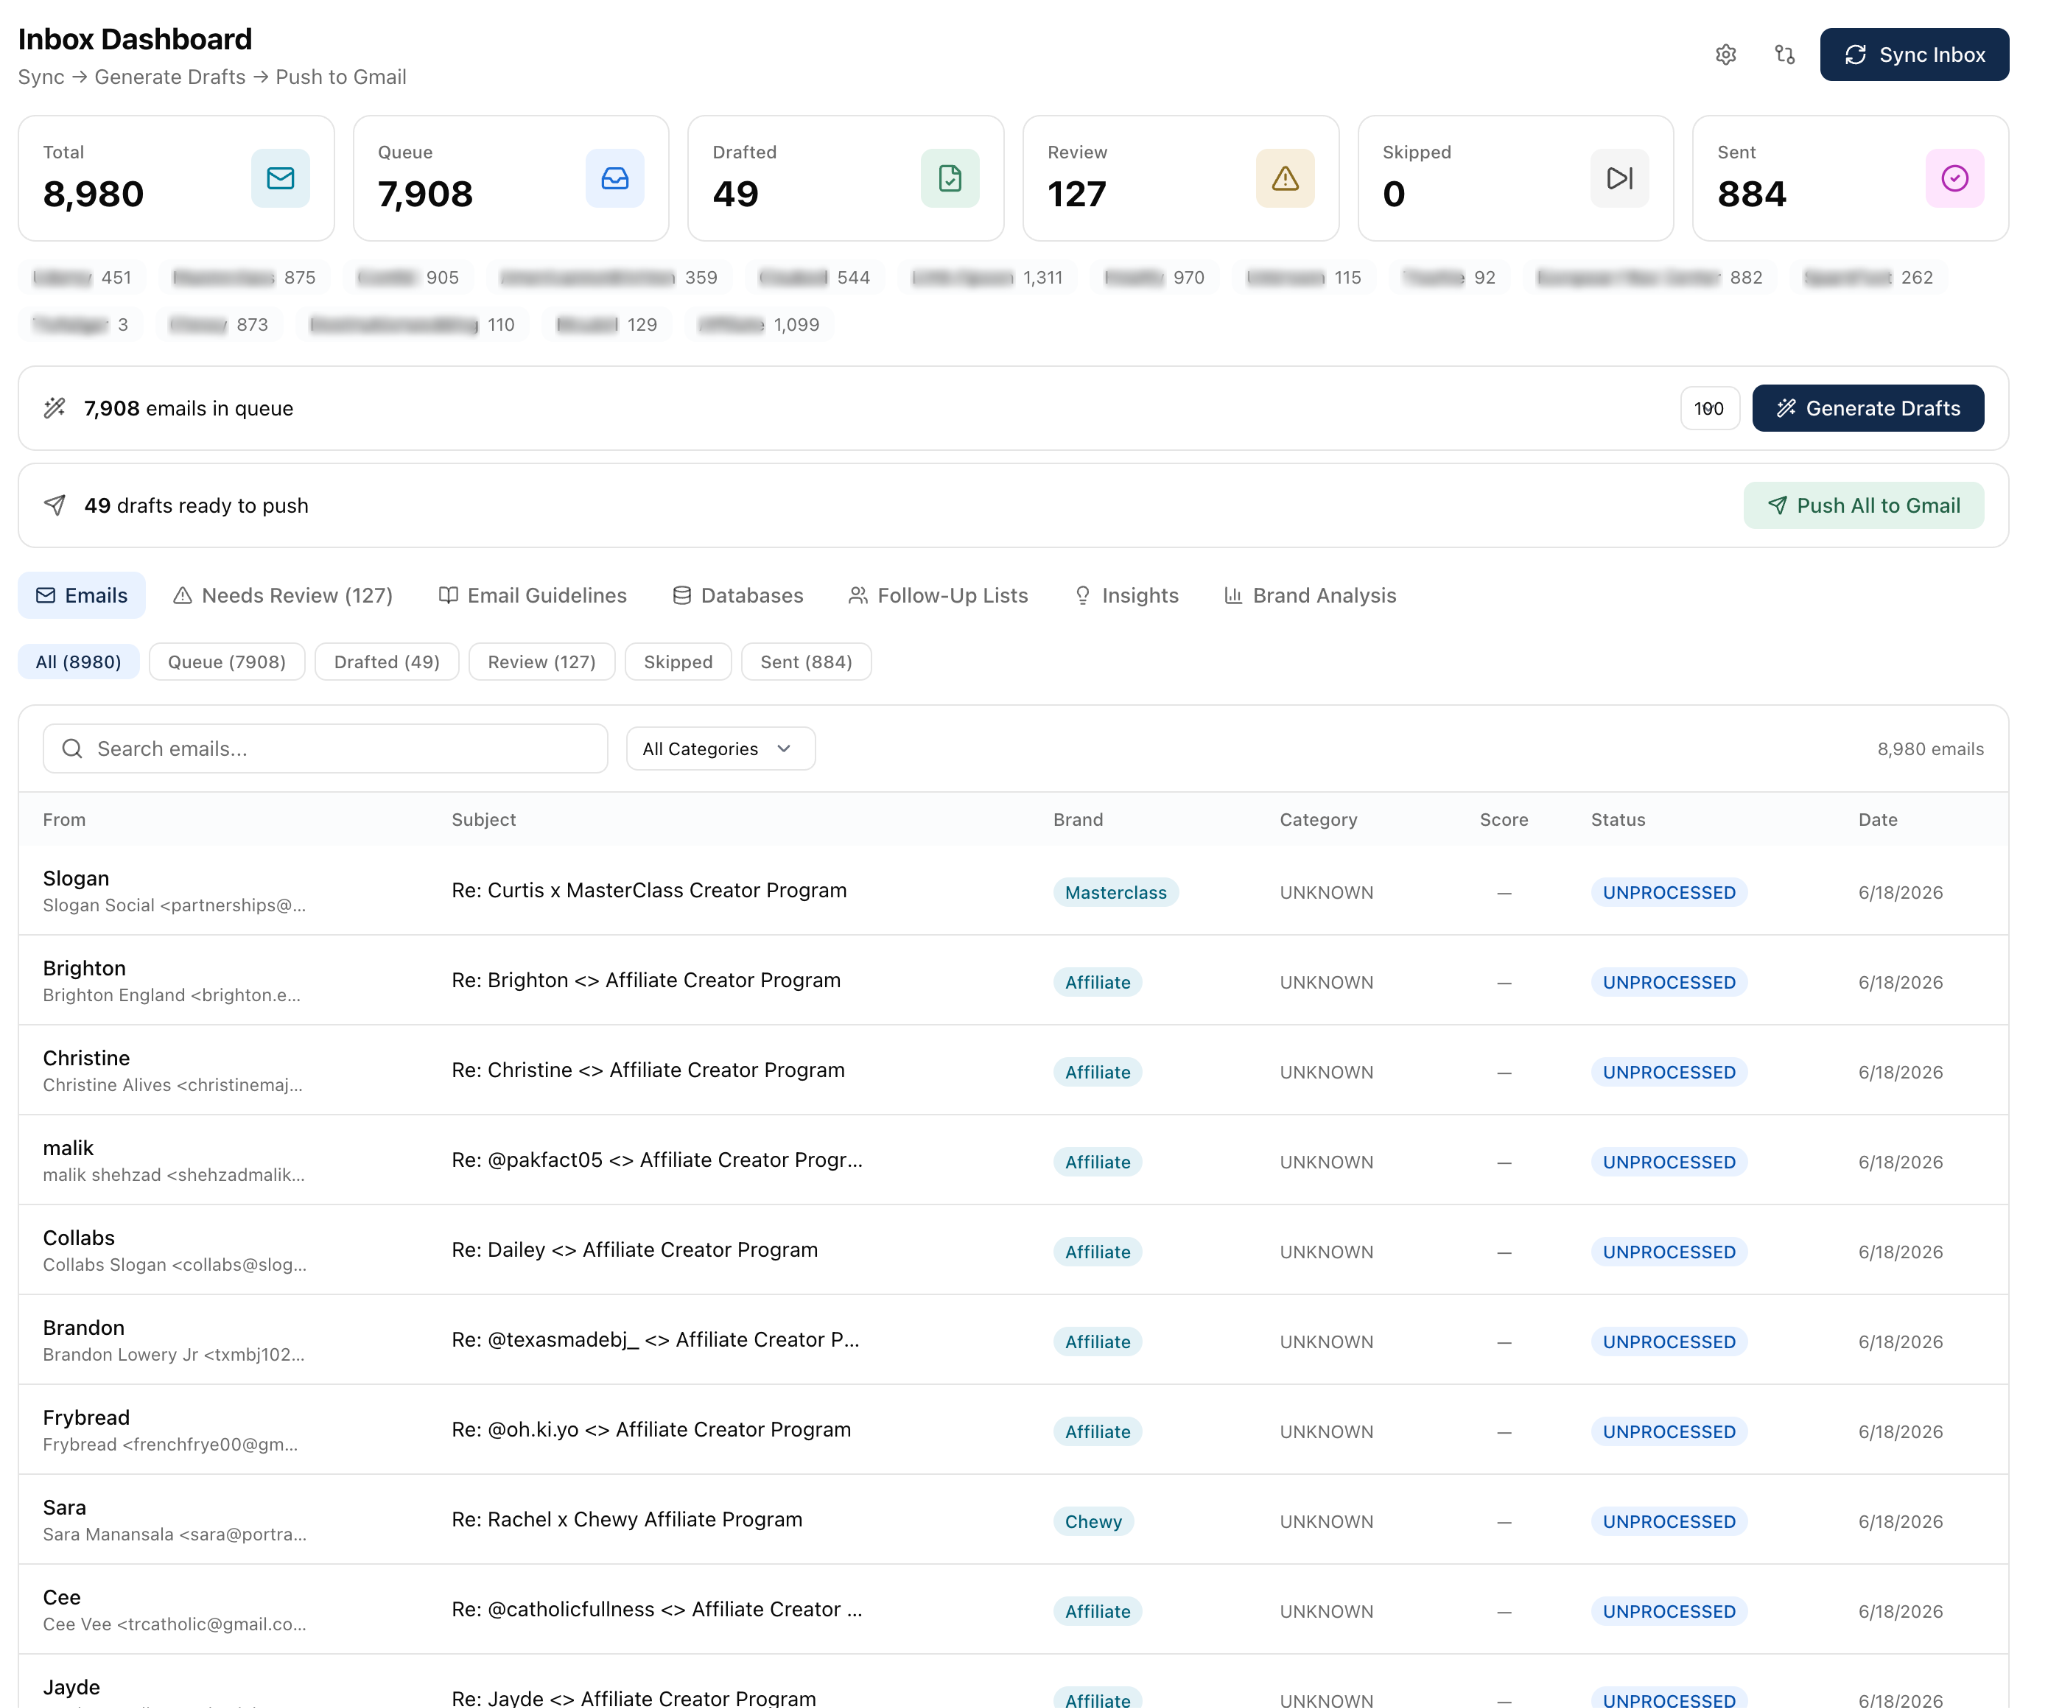The height and width of the screenshot is (1708, 2048).
Task: Click the Queue card inbox icon
Action: 615,178
